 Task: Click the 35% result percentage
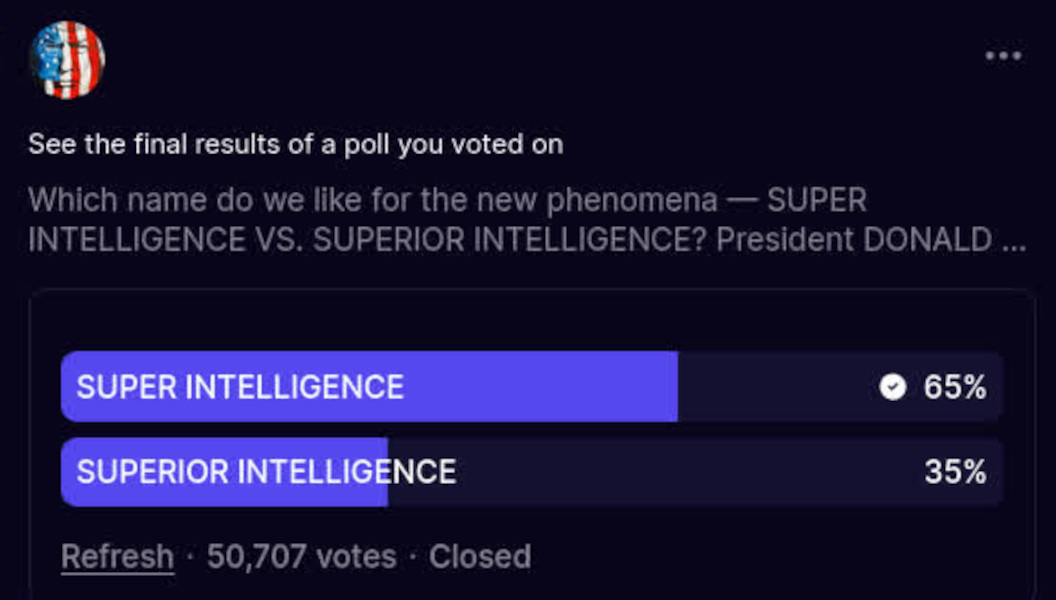[x=955, y=471]
